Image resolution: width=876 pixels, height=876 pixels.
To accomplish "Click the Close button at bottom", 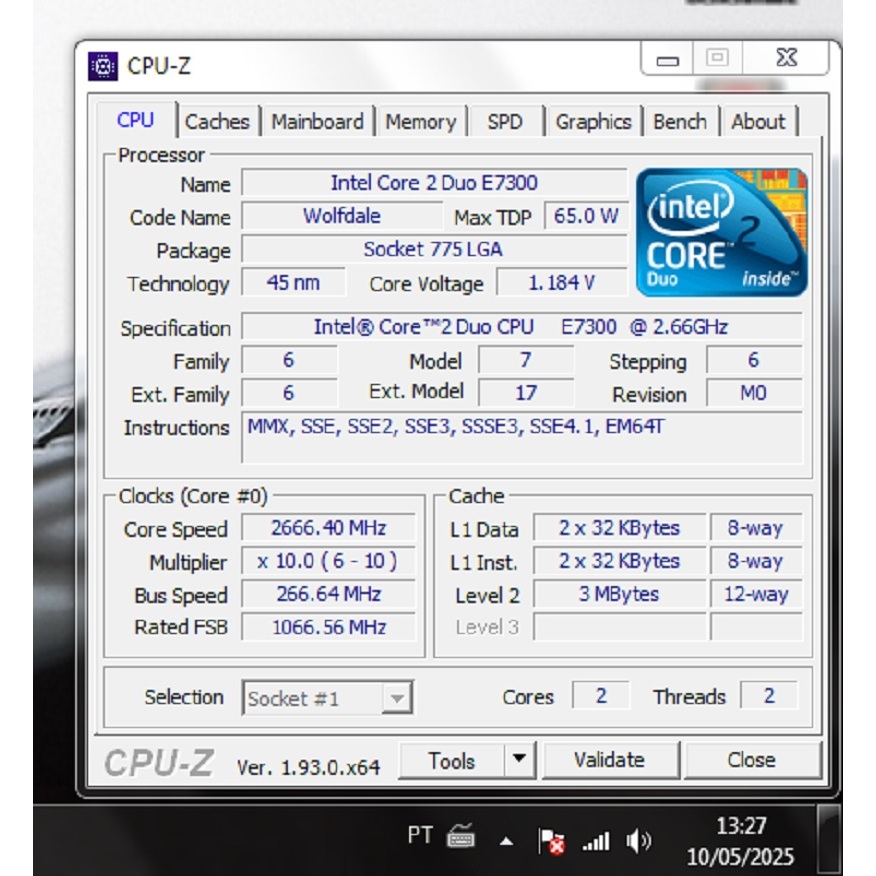I will tap(751, 760).
